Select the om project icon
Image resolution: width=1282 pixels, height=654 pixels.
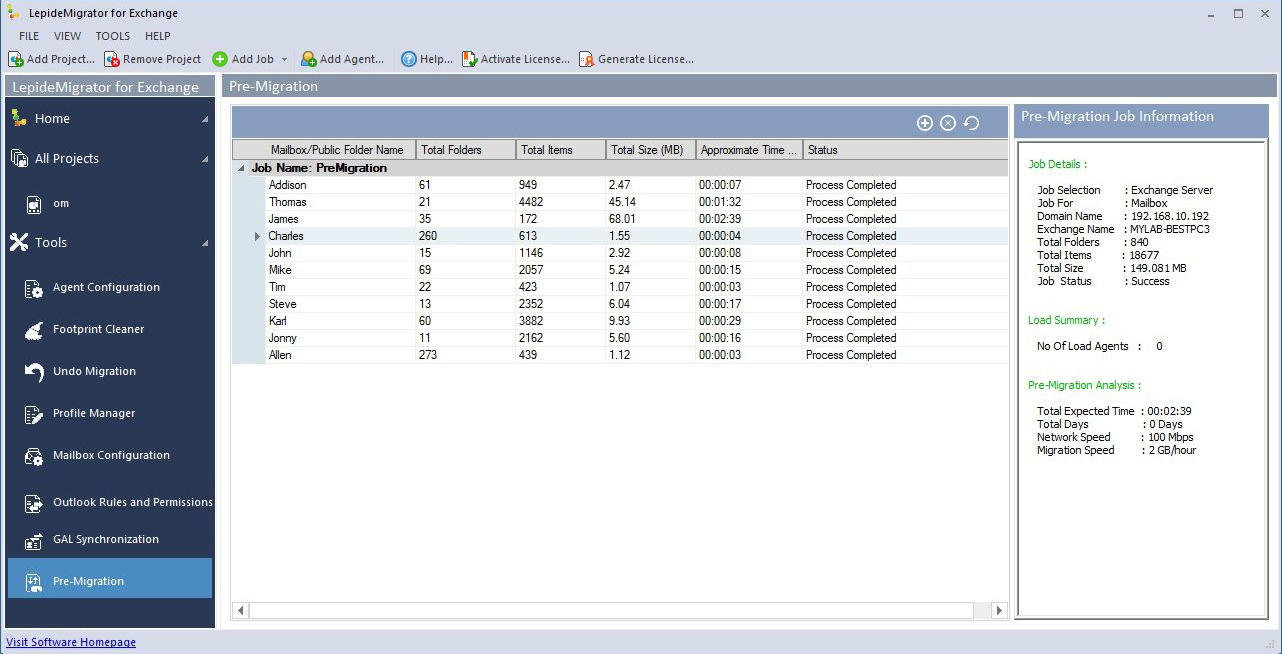[33, 204]
